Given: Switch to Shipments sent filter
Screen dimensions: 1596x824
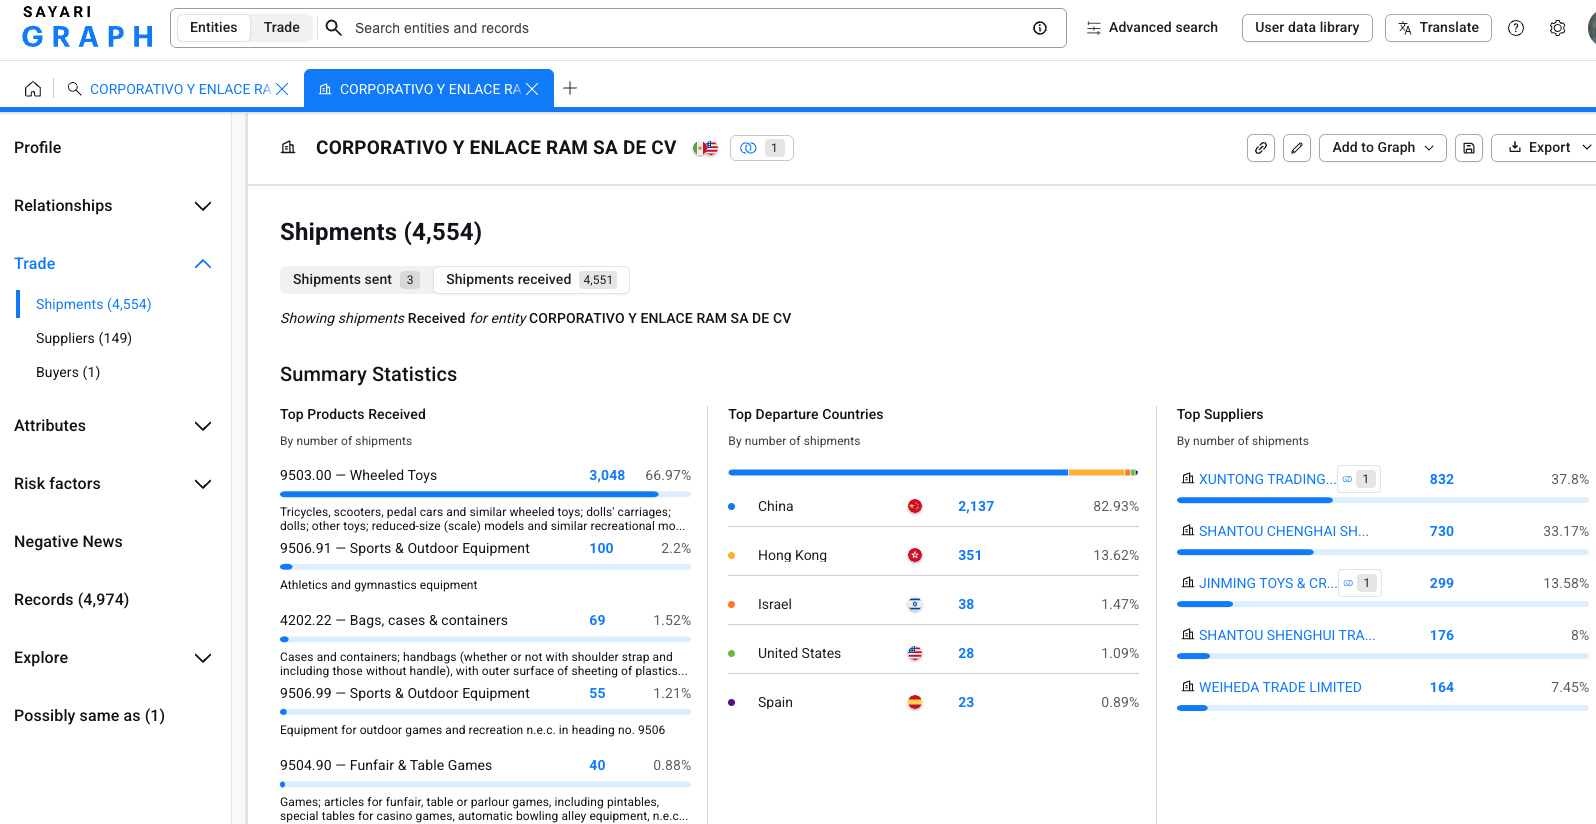Looking at the screenshot, I should (x=356, y=280).
